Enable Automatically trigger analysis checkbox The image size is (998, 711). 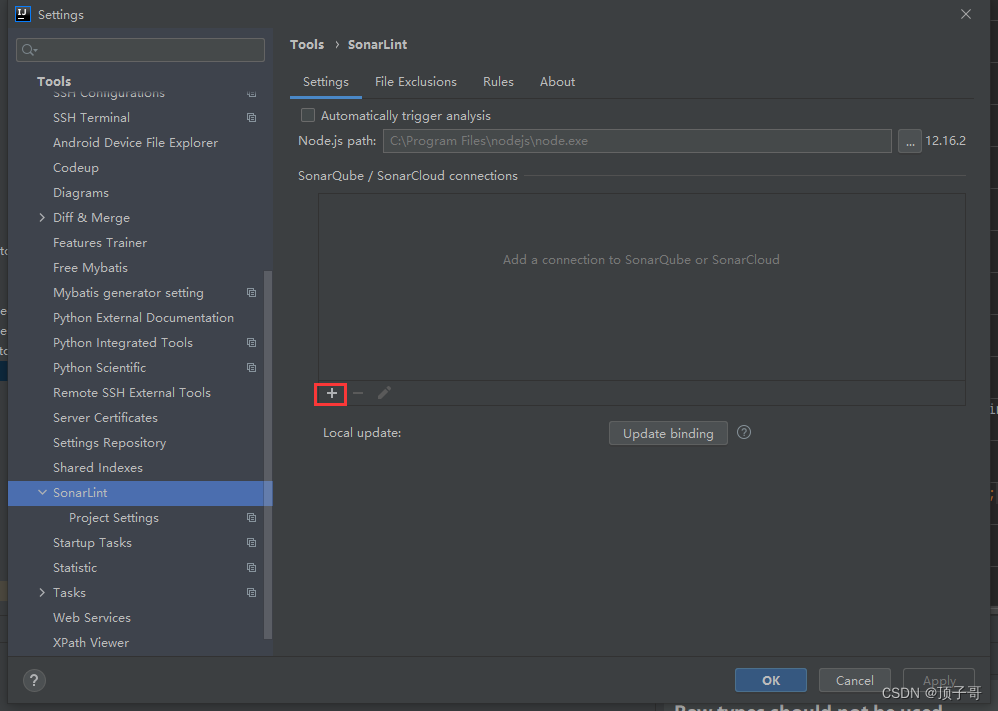click(x=308, y=115)
